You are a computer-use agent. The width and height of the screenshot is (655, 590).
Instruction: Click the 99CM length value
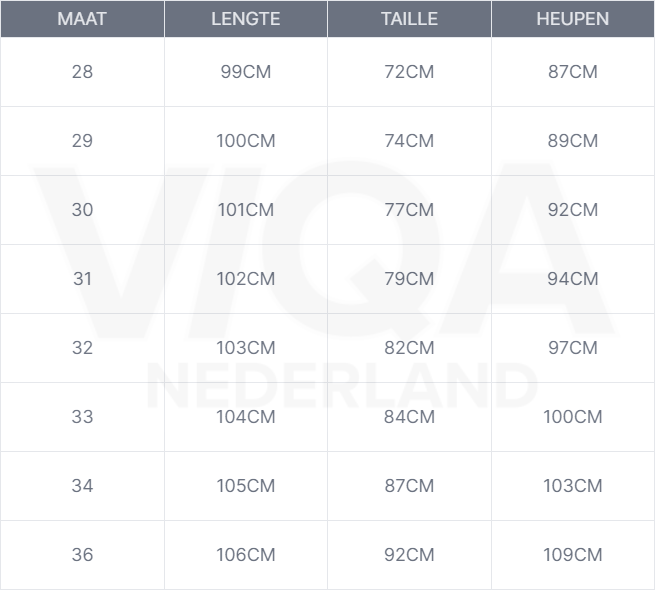[245, 72]
